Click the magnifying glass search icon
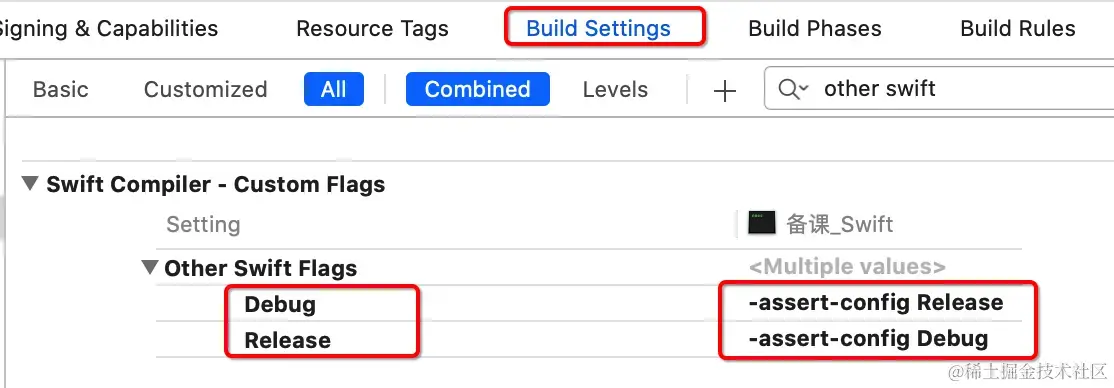This screenshot has width=1114, height=388. pos(789,89)
